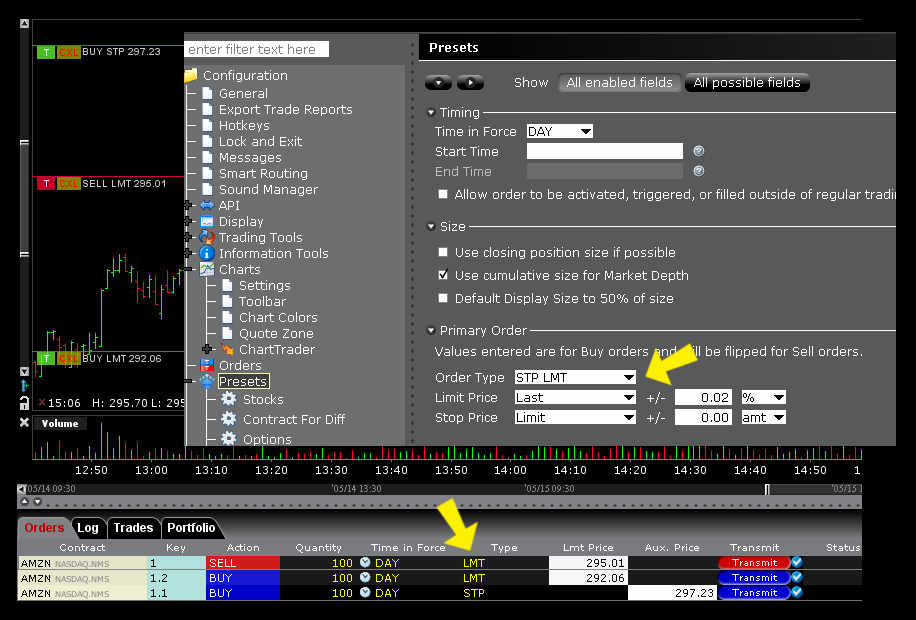This screenshot has height=620, width=916.
Task: Click Transmit button for 292.06 BUY order
Action: pos(754,577)
